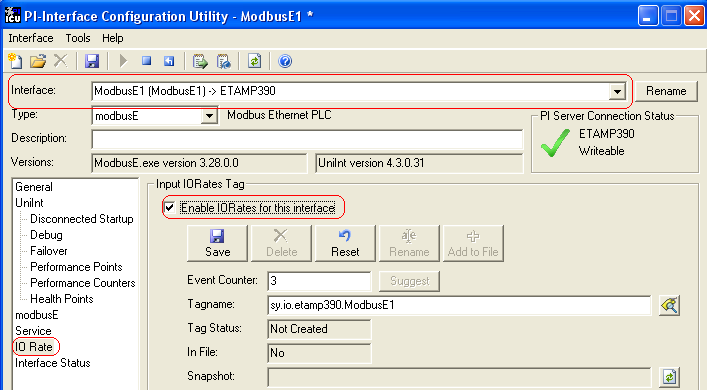Click the empty Snapshot field
The image size is (707, 390).
coord(459,377)
